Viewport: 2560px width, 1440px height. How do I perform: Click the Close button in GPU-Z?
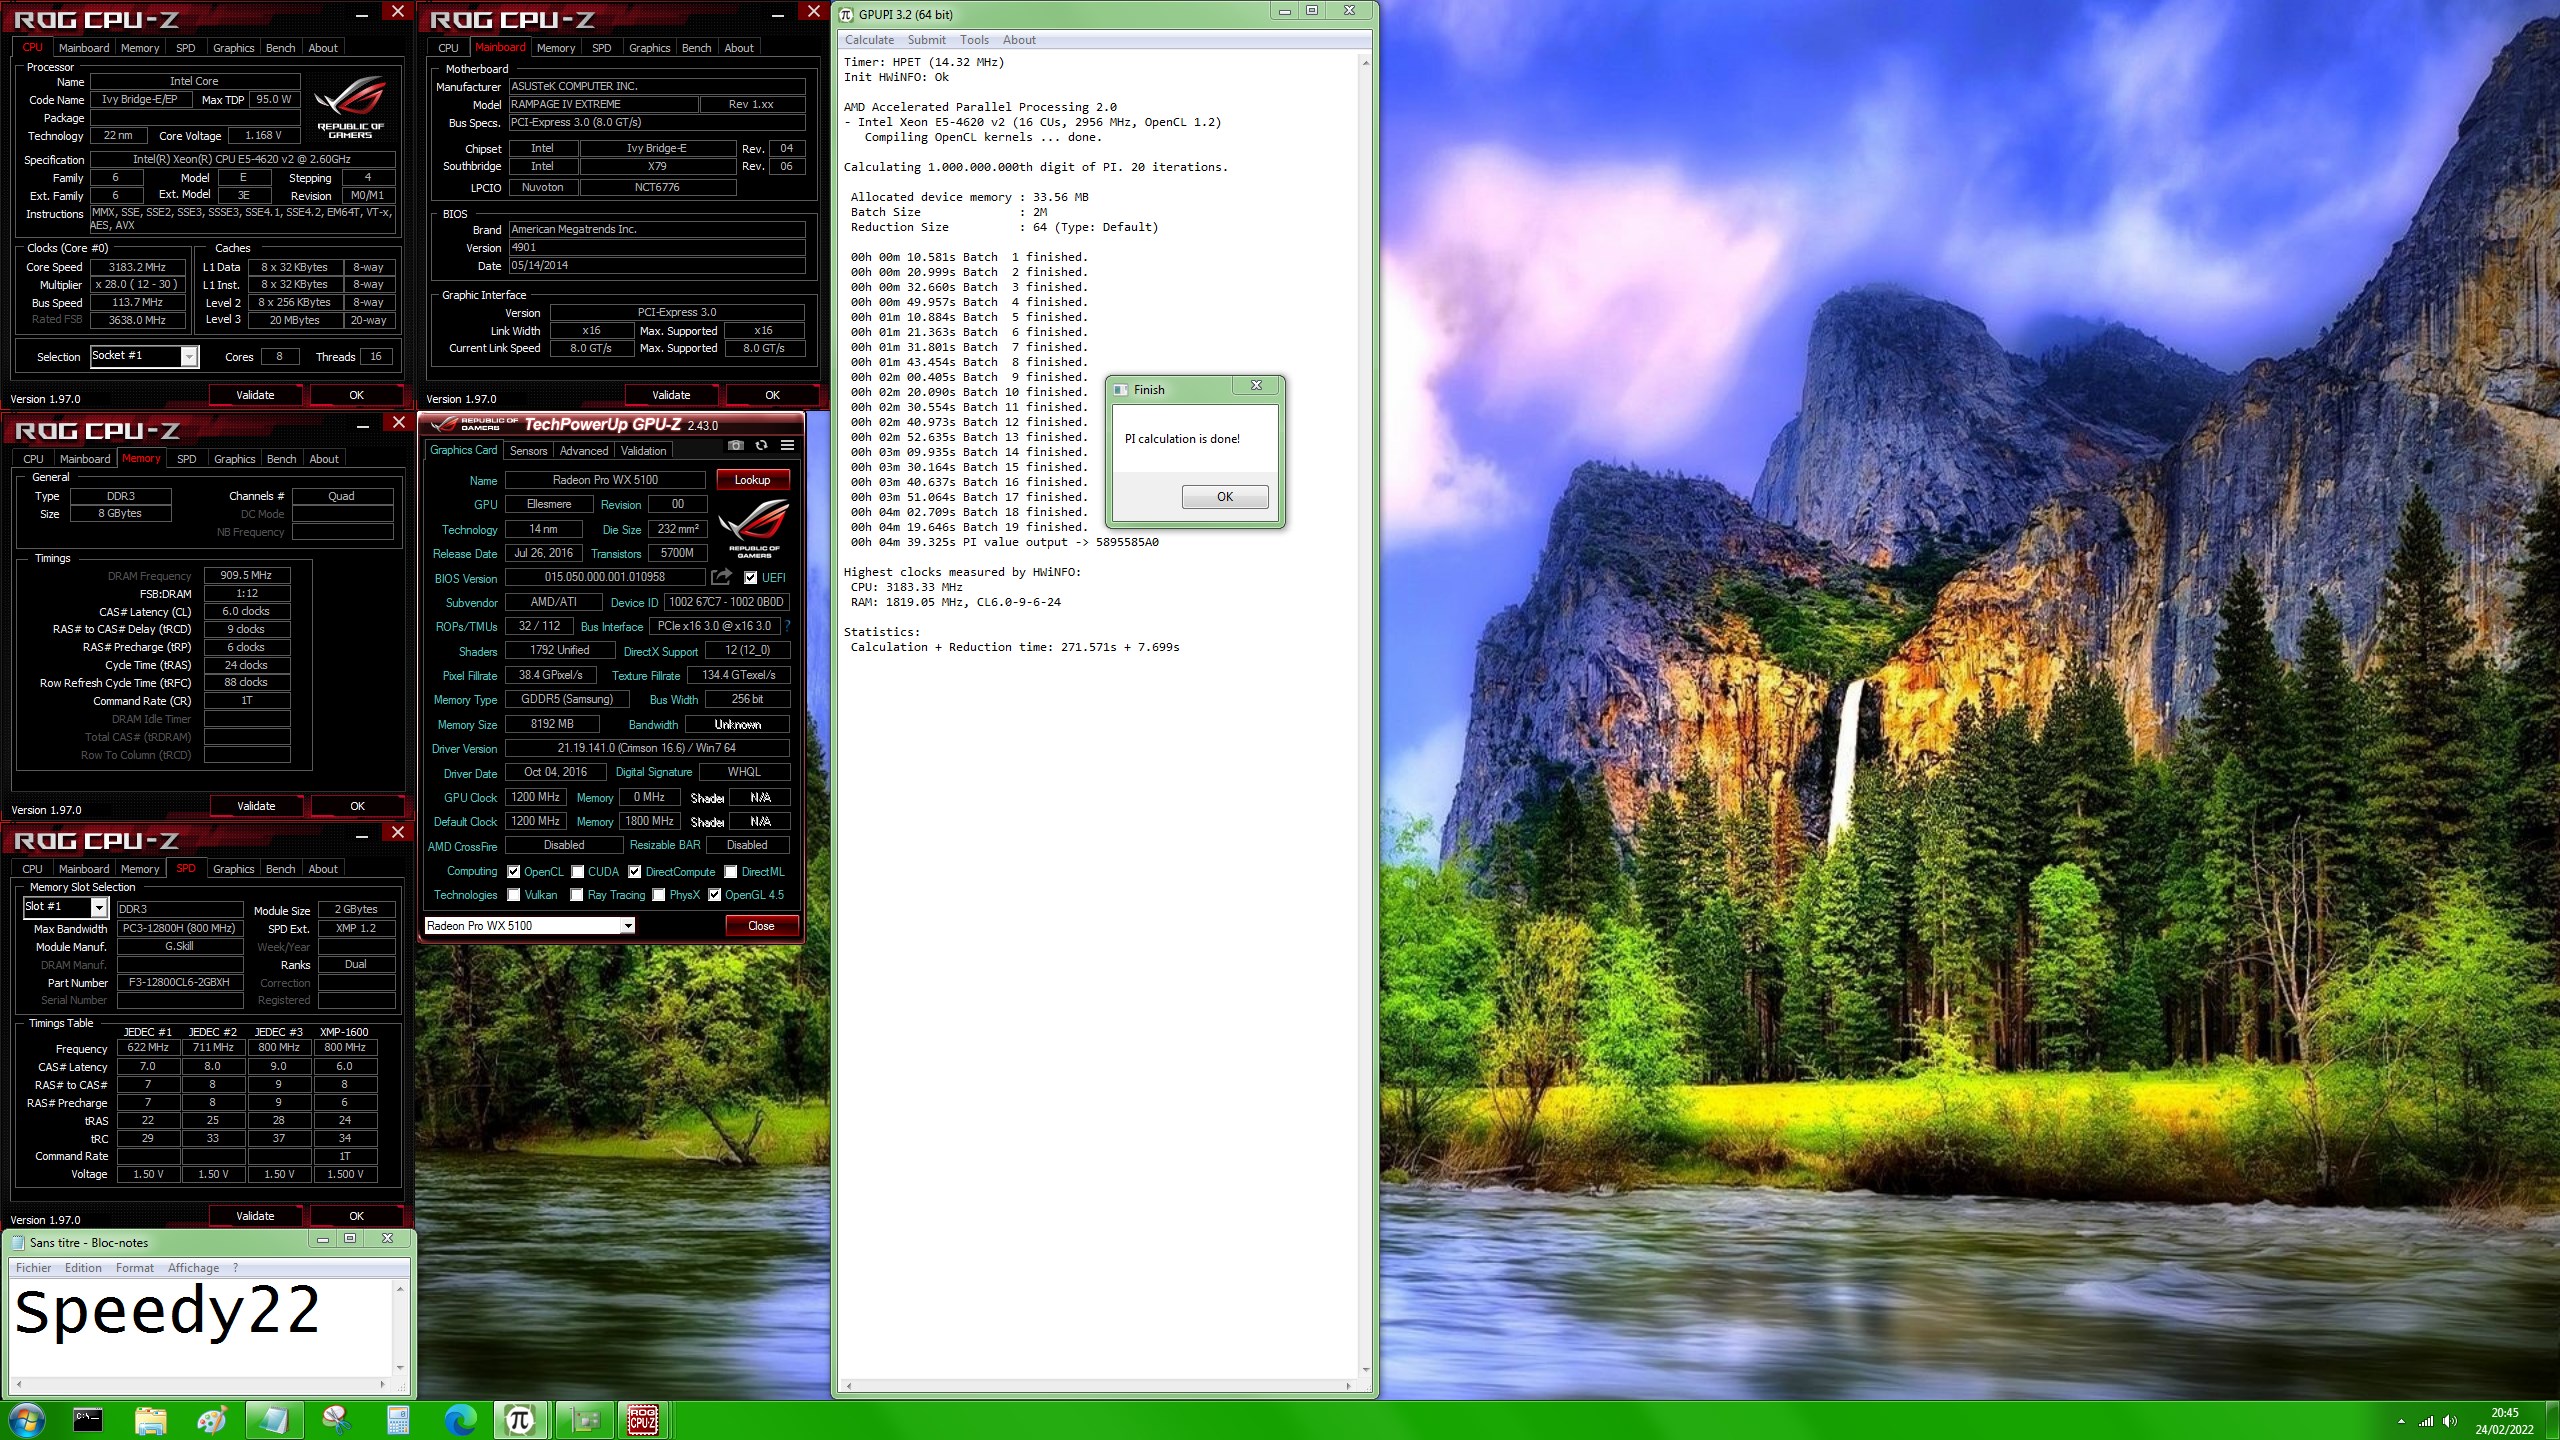coord(761,926)
